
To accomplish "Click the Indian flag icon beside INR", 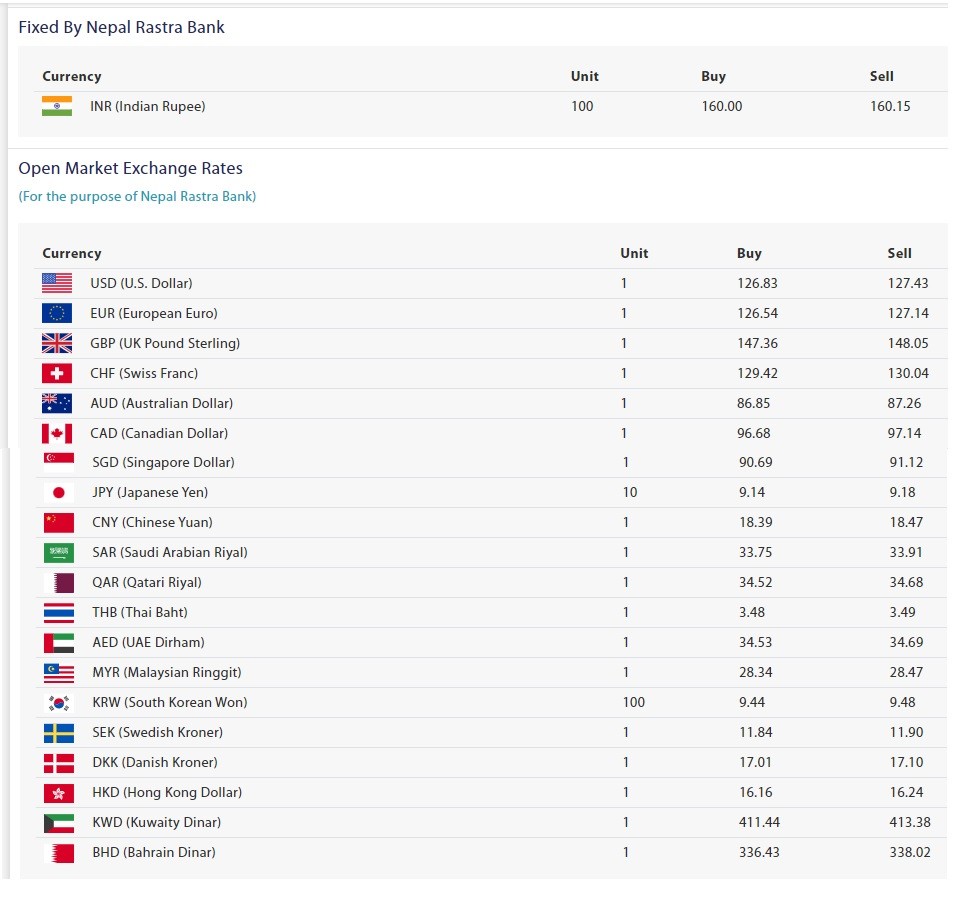I will click(57, 106).
